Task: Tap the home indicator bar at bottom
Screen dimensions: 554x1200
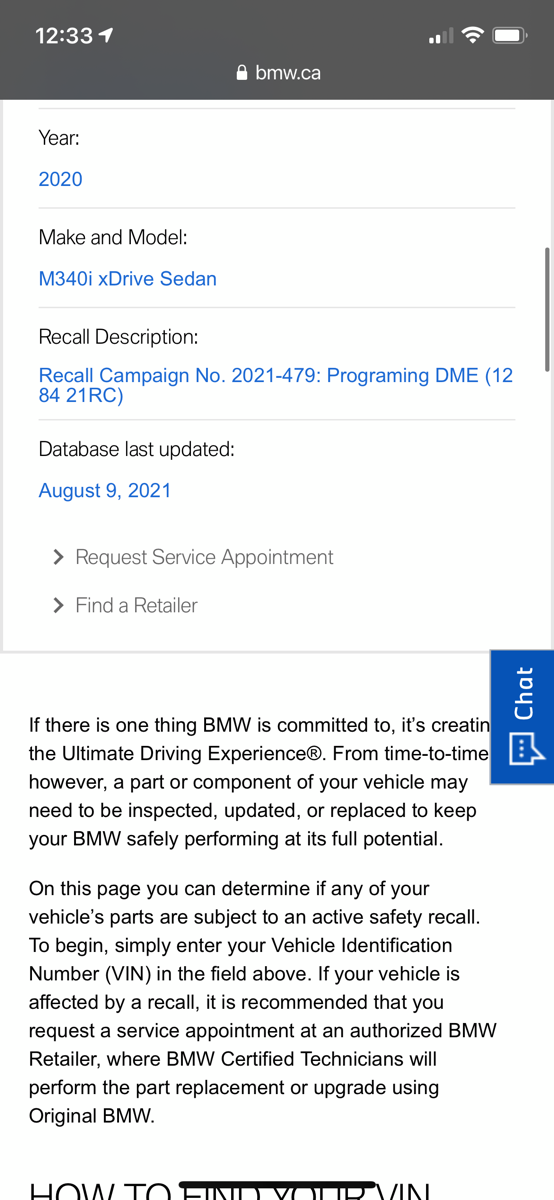Action: 277,1185
